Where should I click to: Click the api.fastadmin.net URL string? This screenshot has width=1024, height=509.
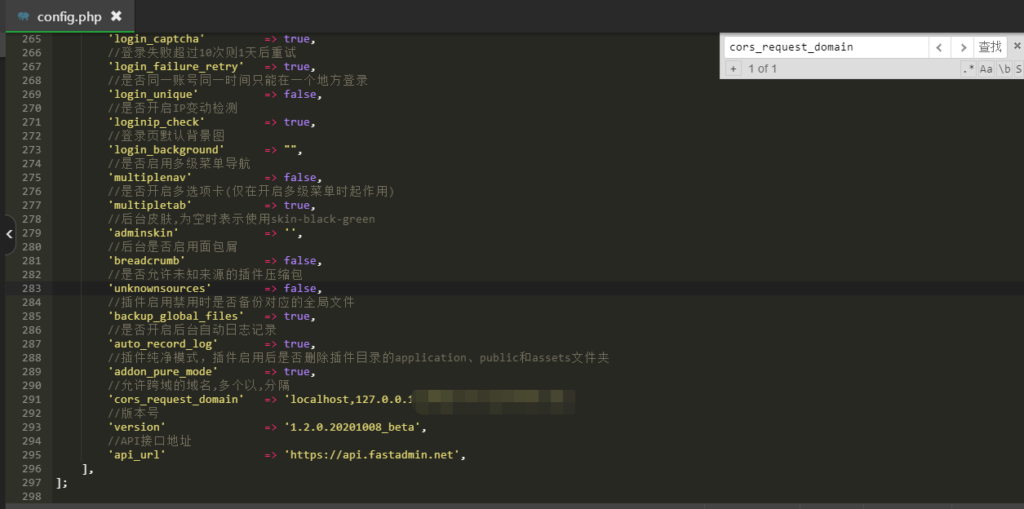tap(375, 454)
